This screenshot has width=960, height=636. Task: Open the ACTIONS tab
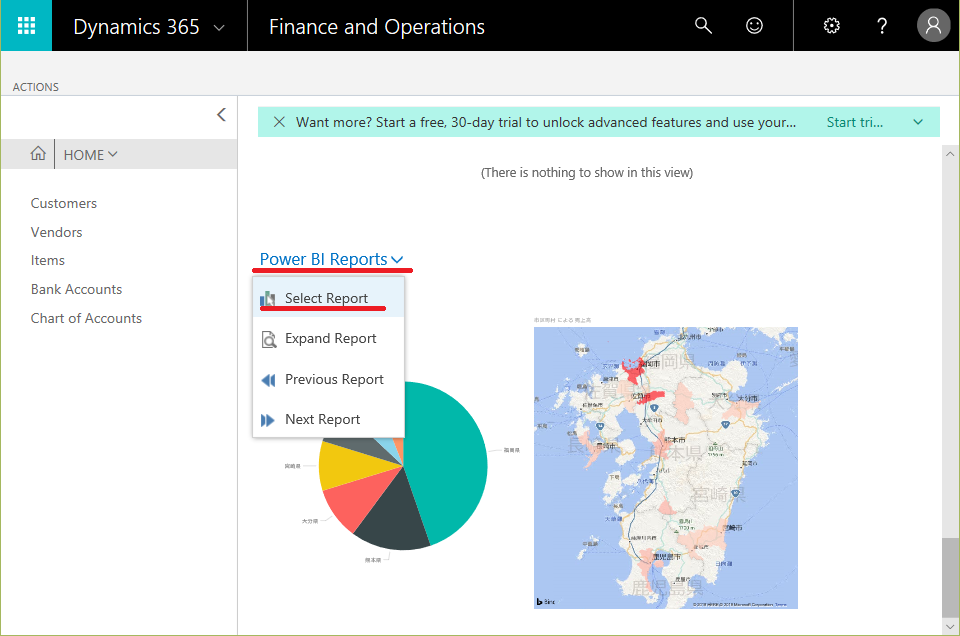click(36, 87)
